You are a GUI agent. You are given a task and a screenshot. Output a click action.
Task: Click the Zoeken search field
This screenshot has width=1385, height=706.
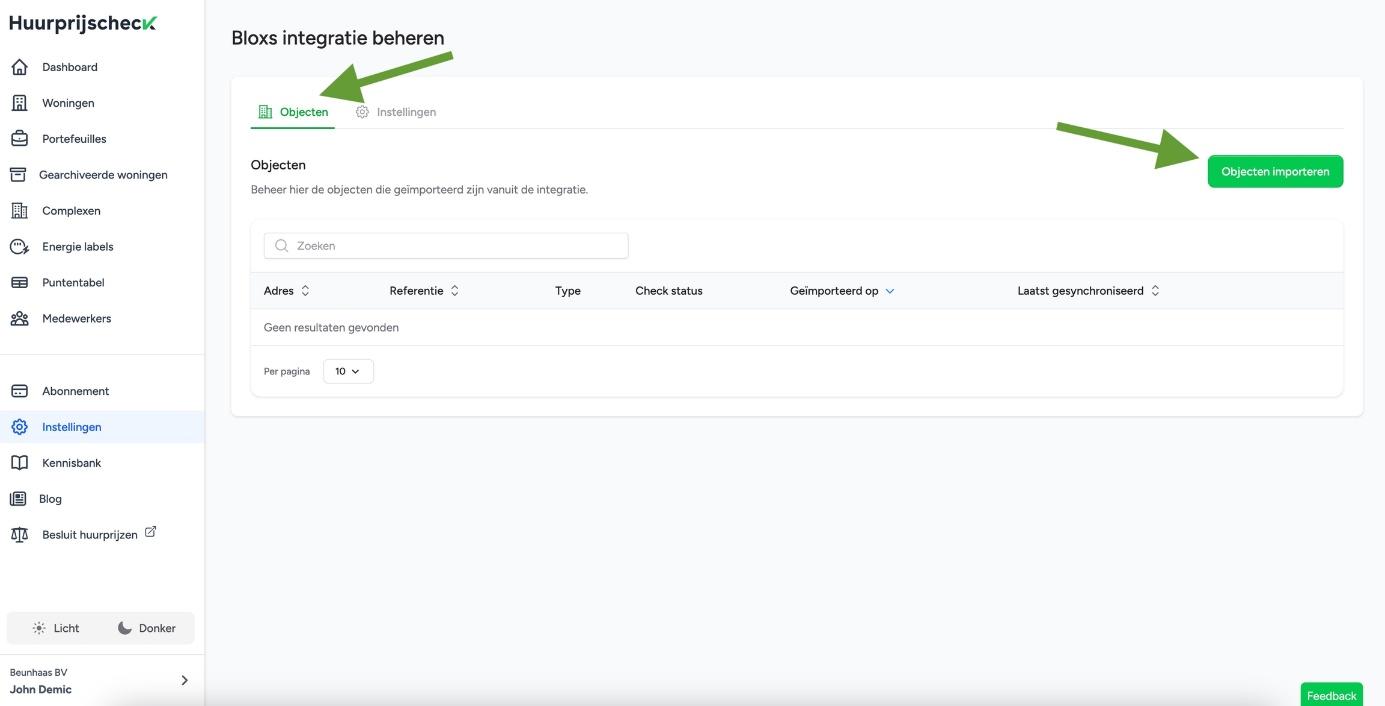tap(446, 246)
